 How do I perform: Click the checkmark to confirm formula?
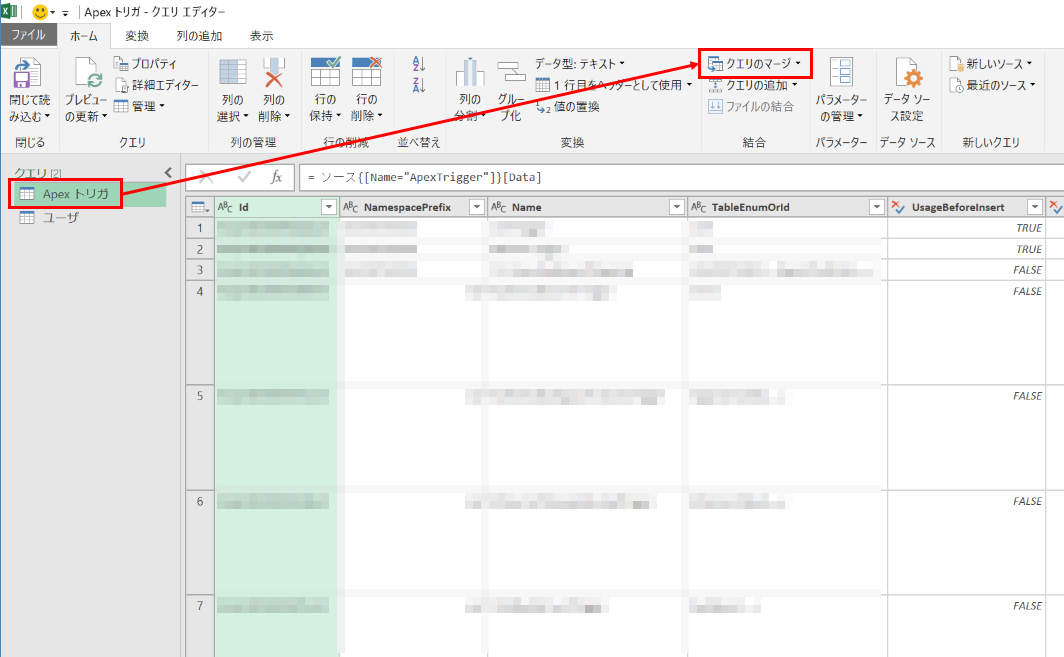244,177
